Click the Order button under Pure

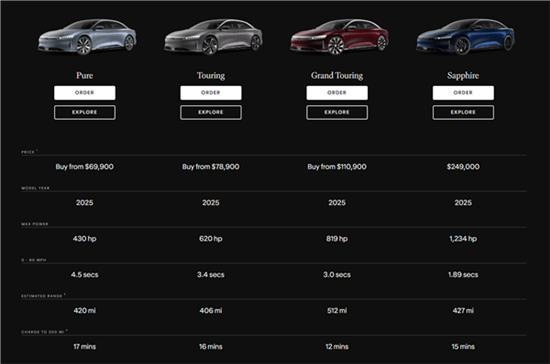pos(85,93)
